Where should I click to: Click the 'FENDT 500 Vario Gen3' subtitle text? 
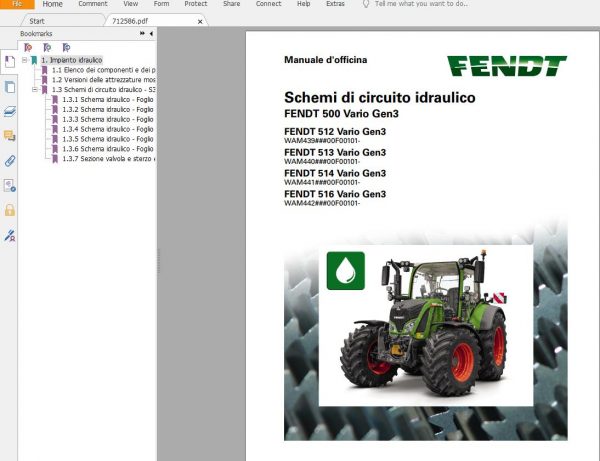[341, 114]
